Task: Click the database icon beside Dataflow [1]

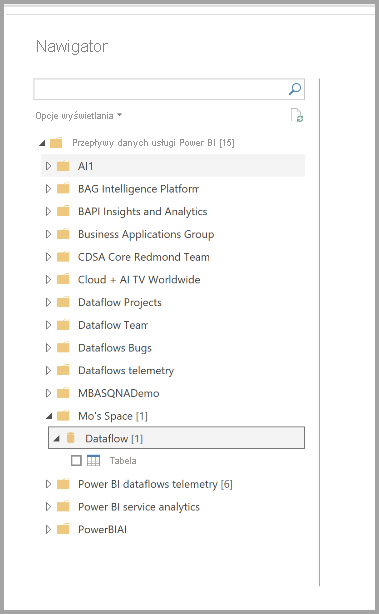Action: pos(70,438)
